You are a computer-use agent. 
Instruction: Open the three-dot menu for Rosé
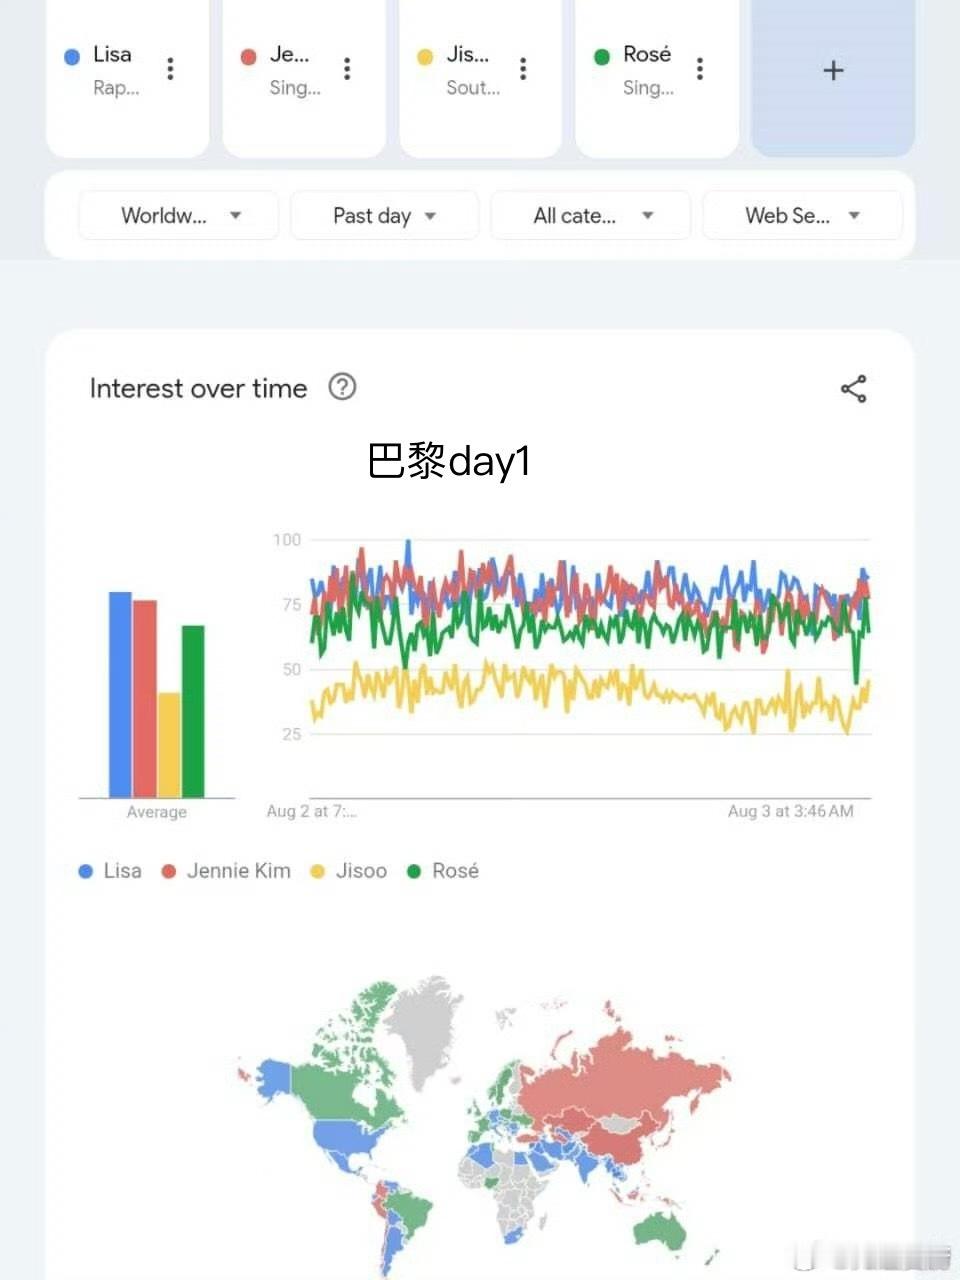(700, 68)
